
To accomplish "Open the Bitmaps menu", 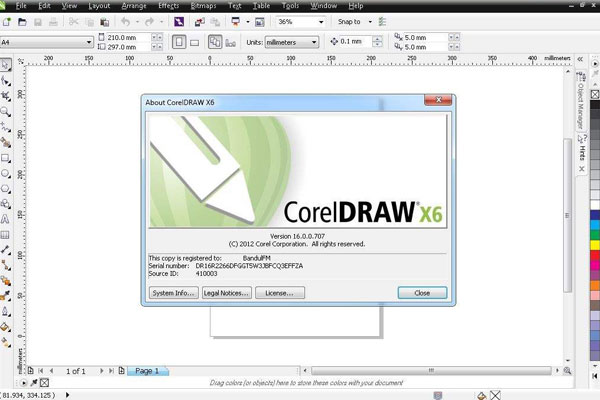I will tap(203, 6).
